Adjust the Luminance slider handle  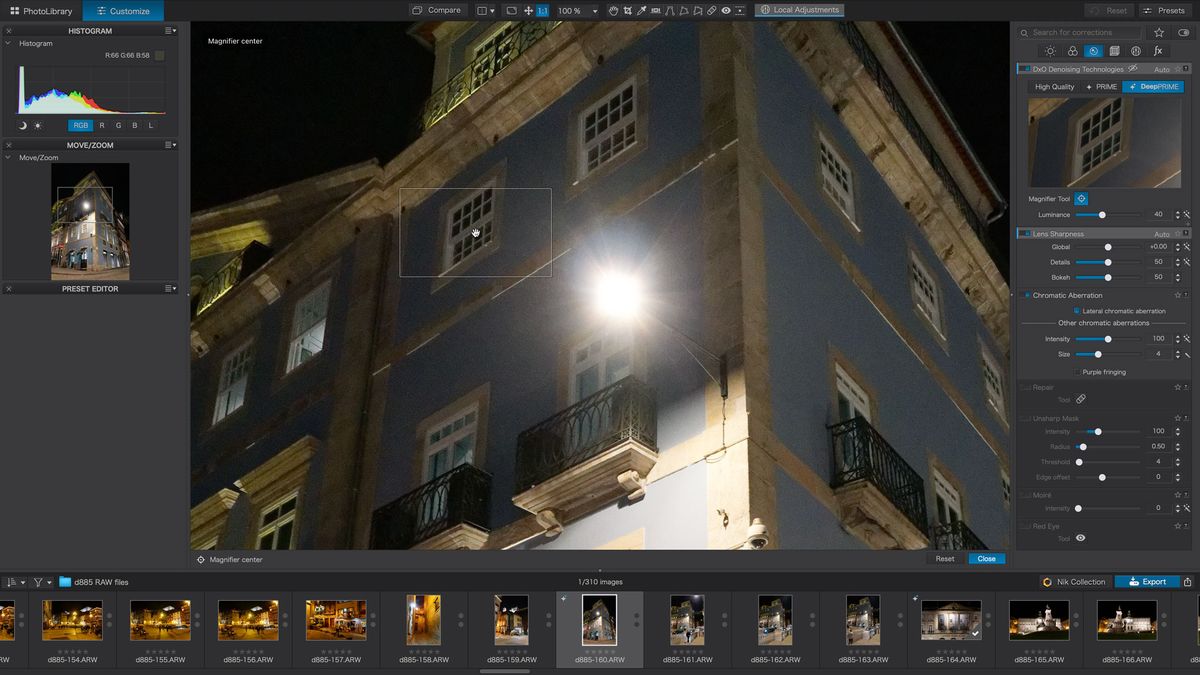point(1102,215)
